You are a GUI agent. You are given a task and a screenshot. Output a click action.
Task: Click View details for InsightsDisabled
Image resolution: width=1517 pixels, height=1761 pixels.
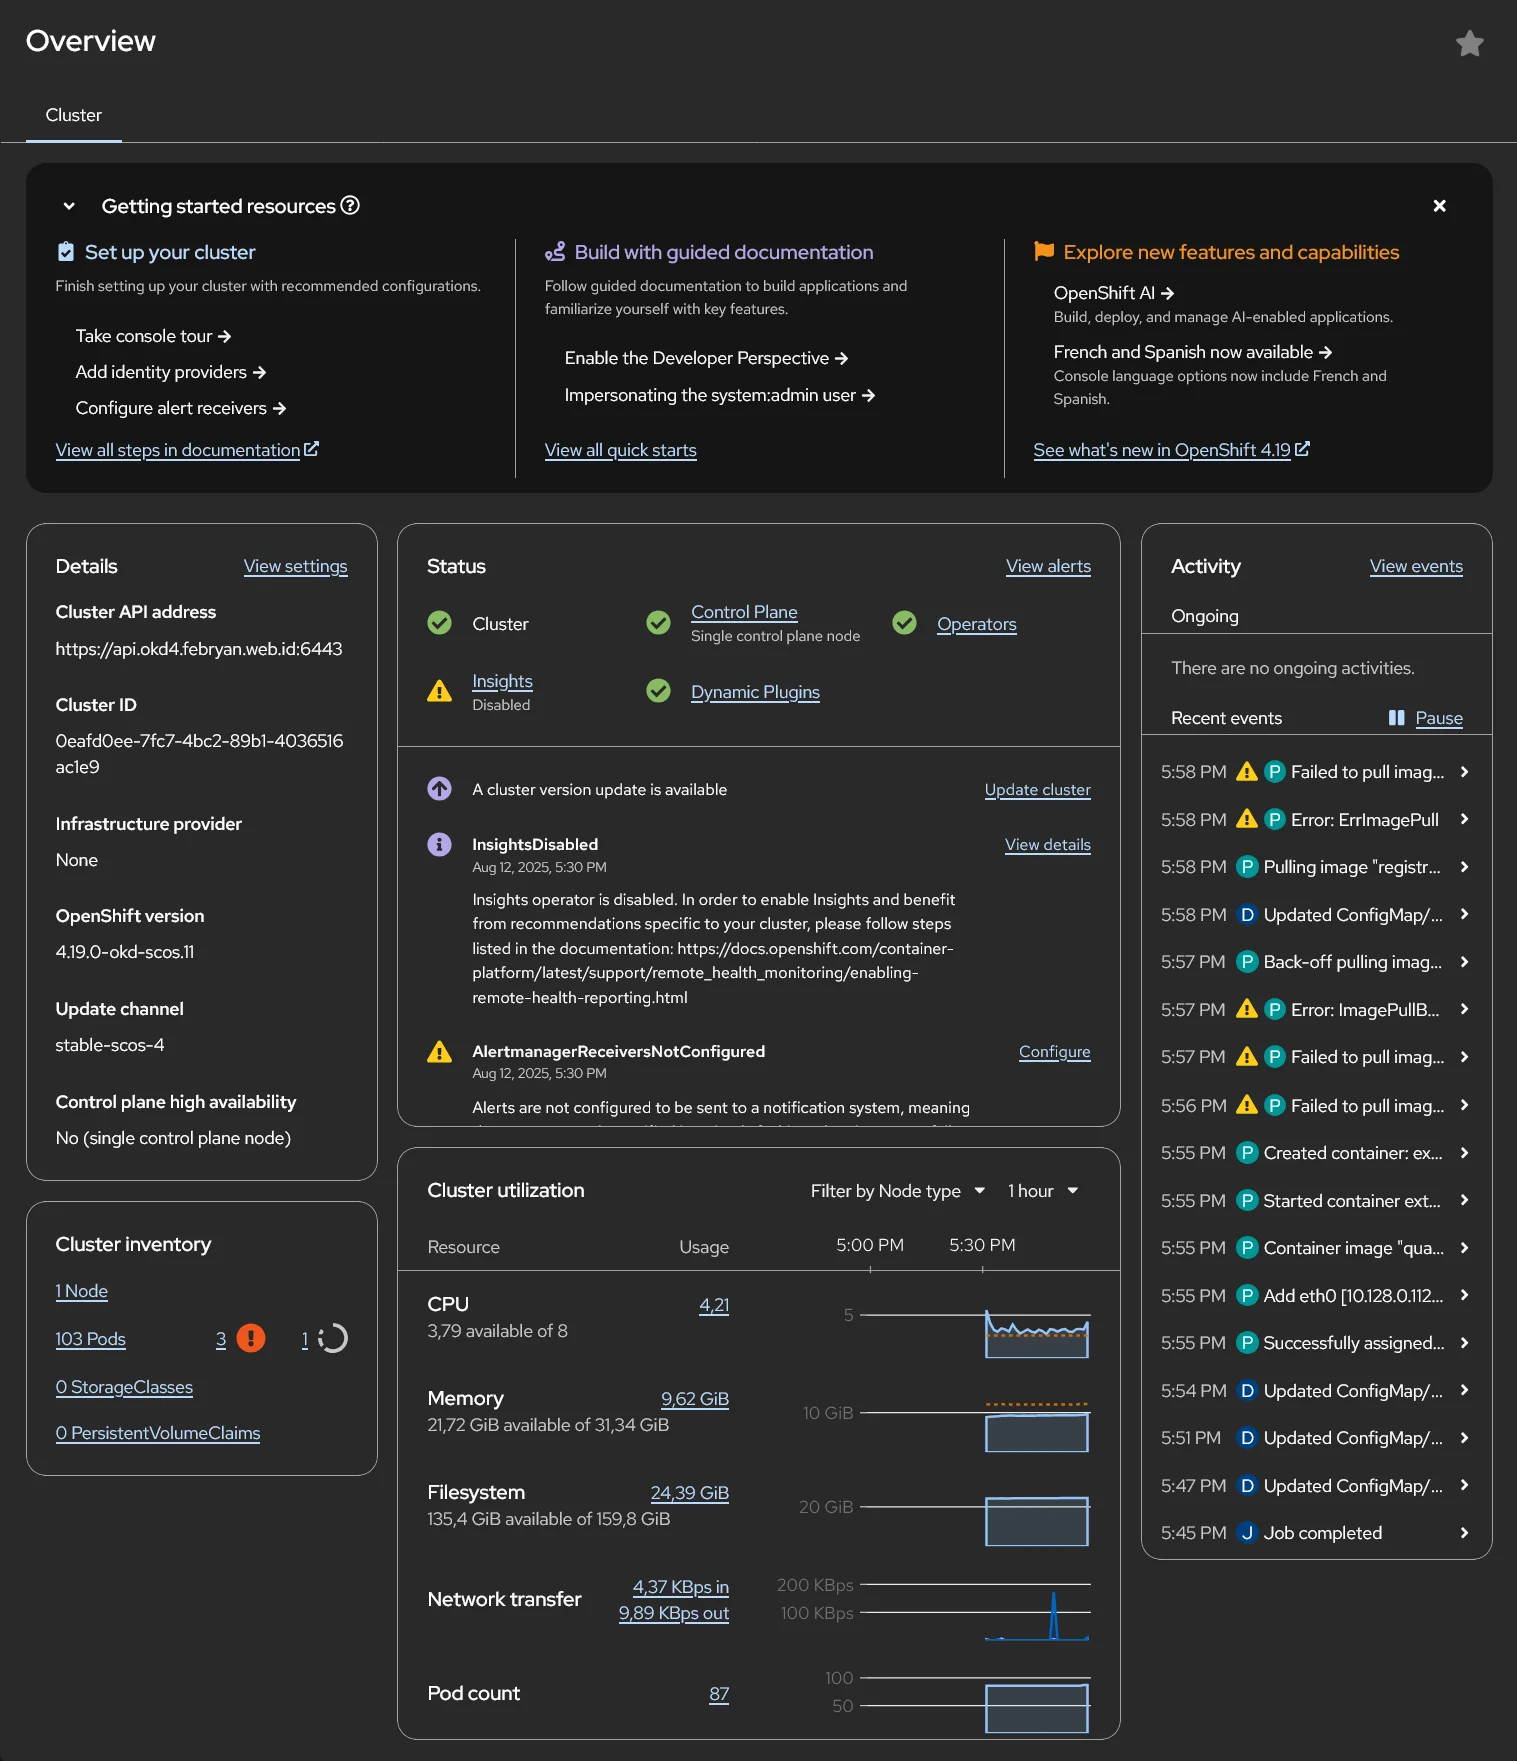point(1047,844)
